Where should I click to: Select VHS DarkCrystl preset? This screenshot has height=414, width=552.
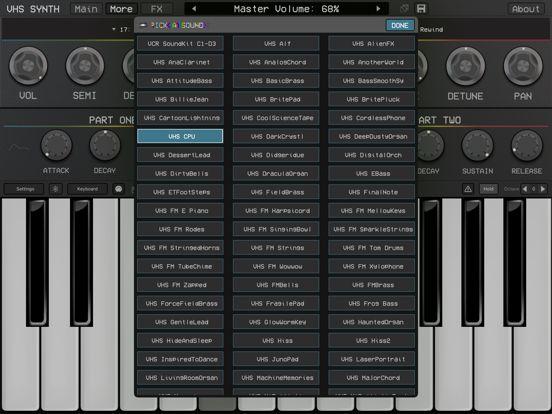point(276,136)
